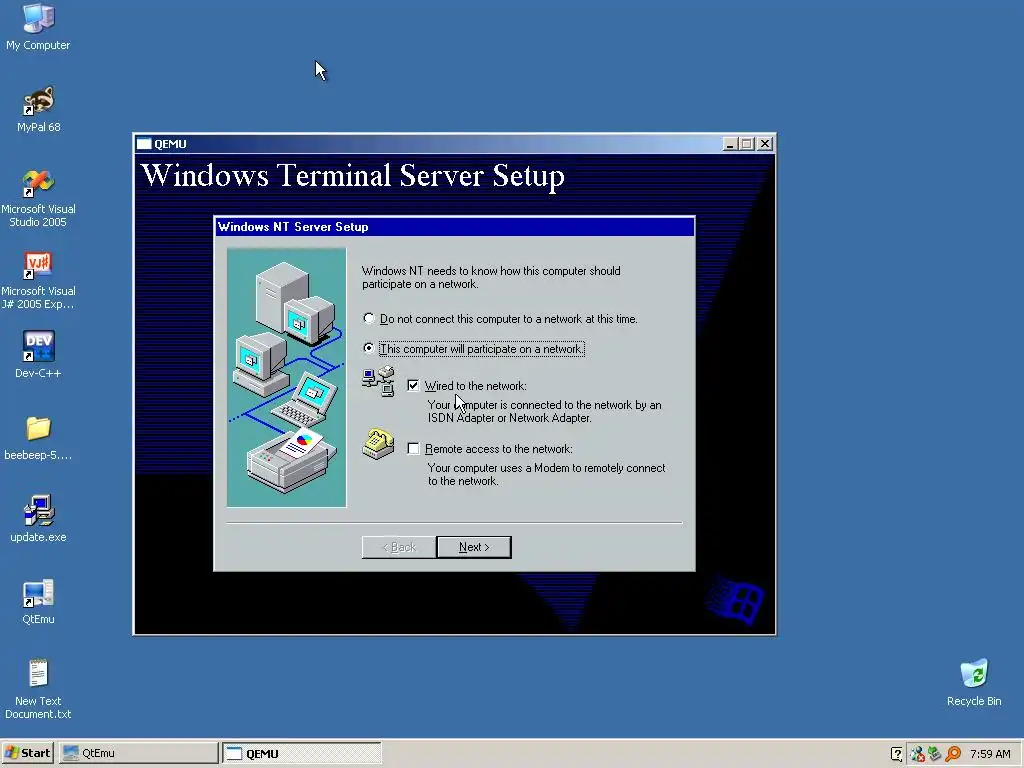
Task: Select the beebeep folder icon
Action: click(x=38, y=438)
